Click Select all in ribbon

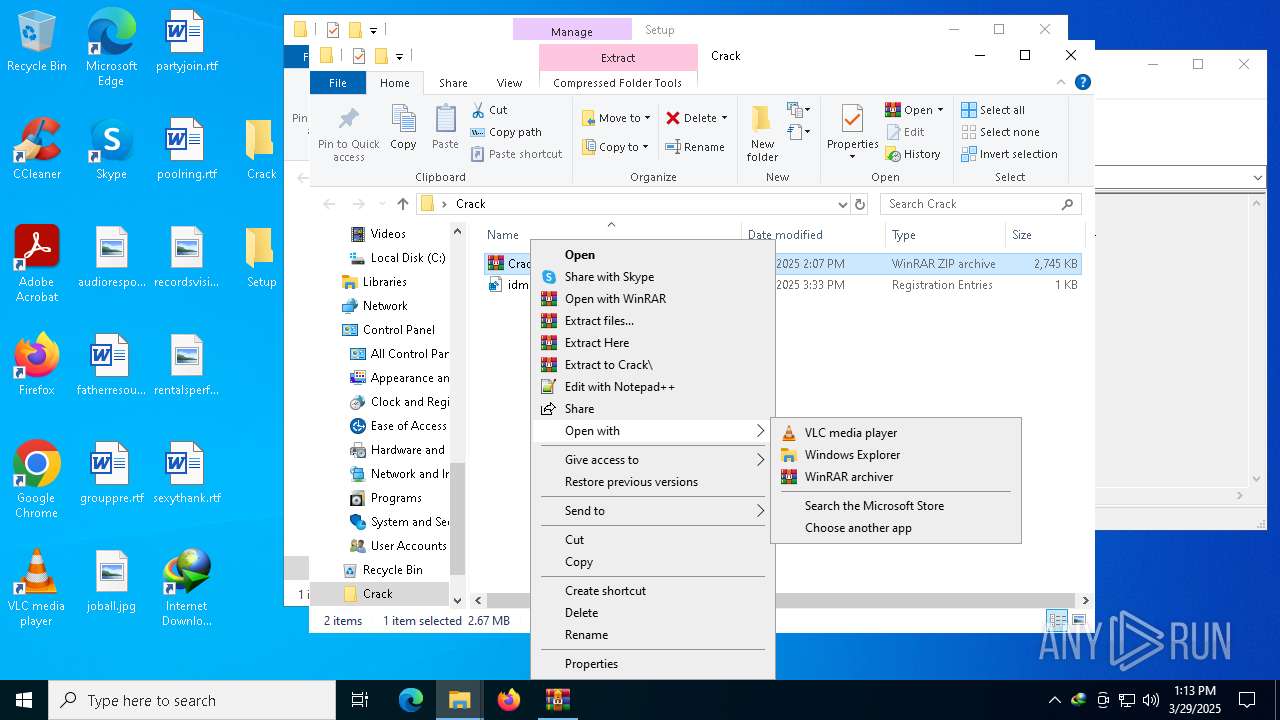click(x=993, y=110)
